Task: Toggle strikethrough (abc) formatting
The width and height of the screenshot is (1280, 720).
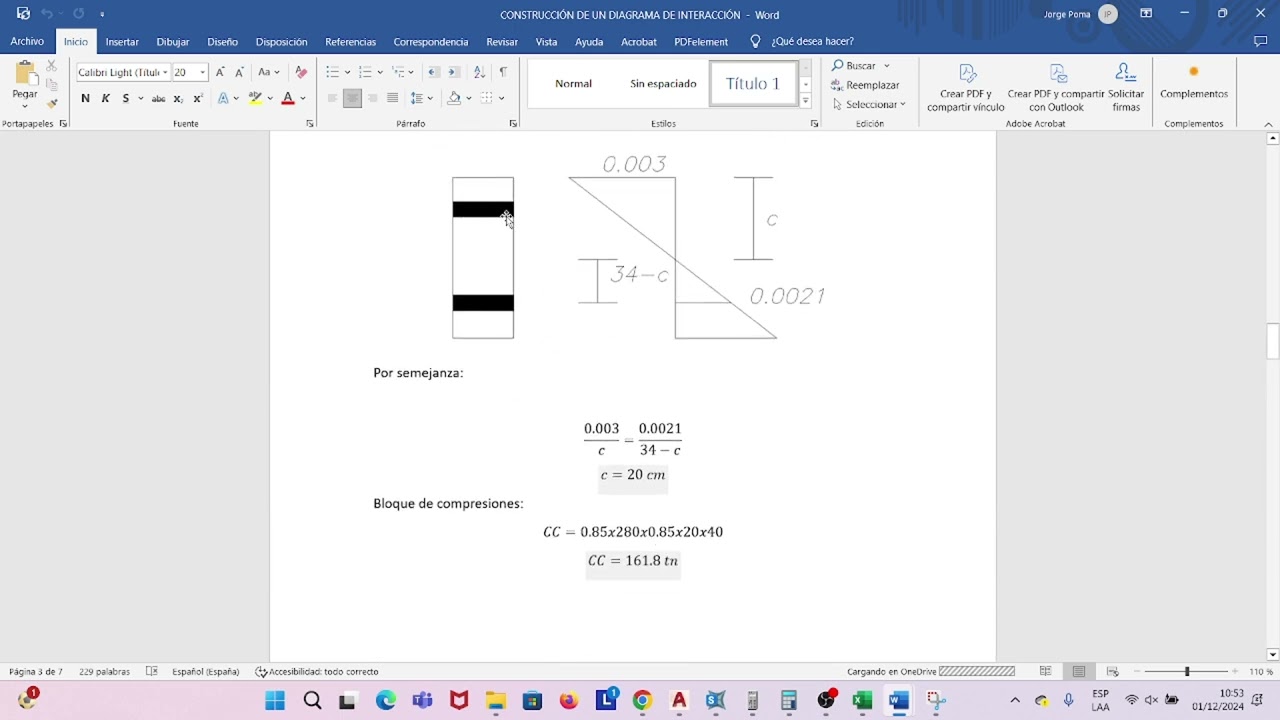Action: click(x=158, y=98)
